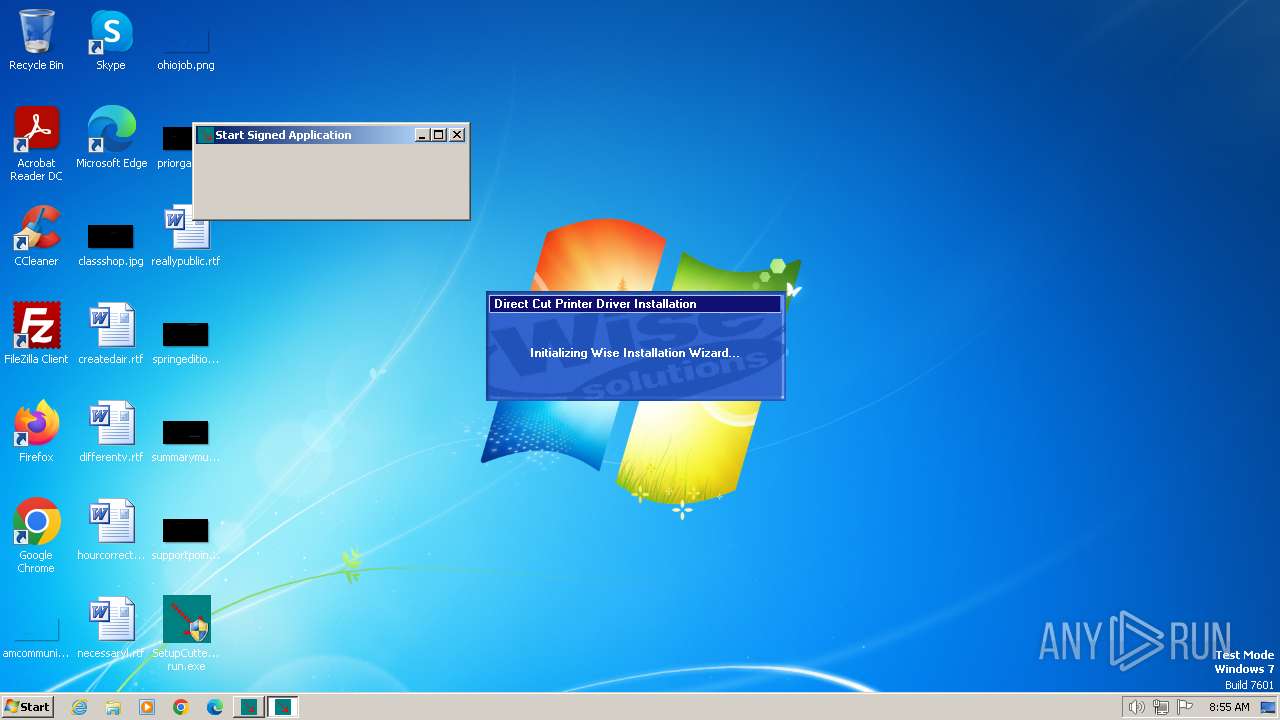Open Windows Explorer from taskbar
This screenshot has width=1280, height=720.
pyautogui.click(x=113, y=707)
